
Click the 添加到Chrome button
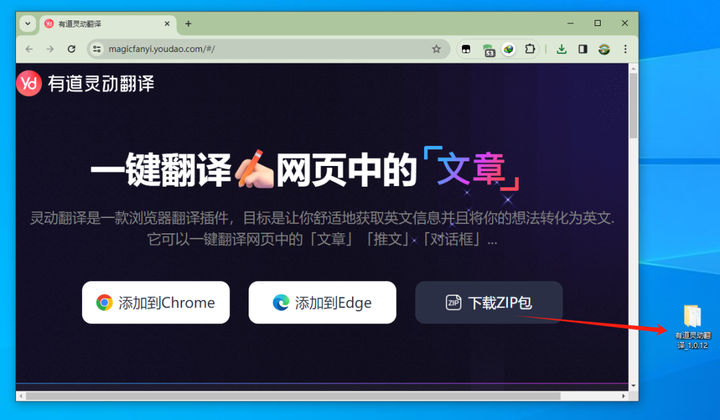156,302
